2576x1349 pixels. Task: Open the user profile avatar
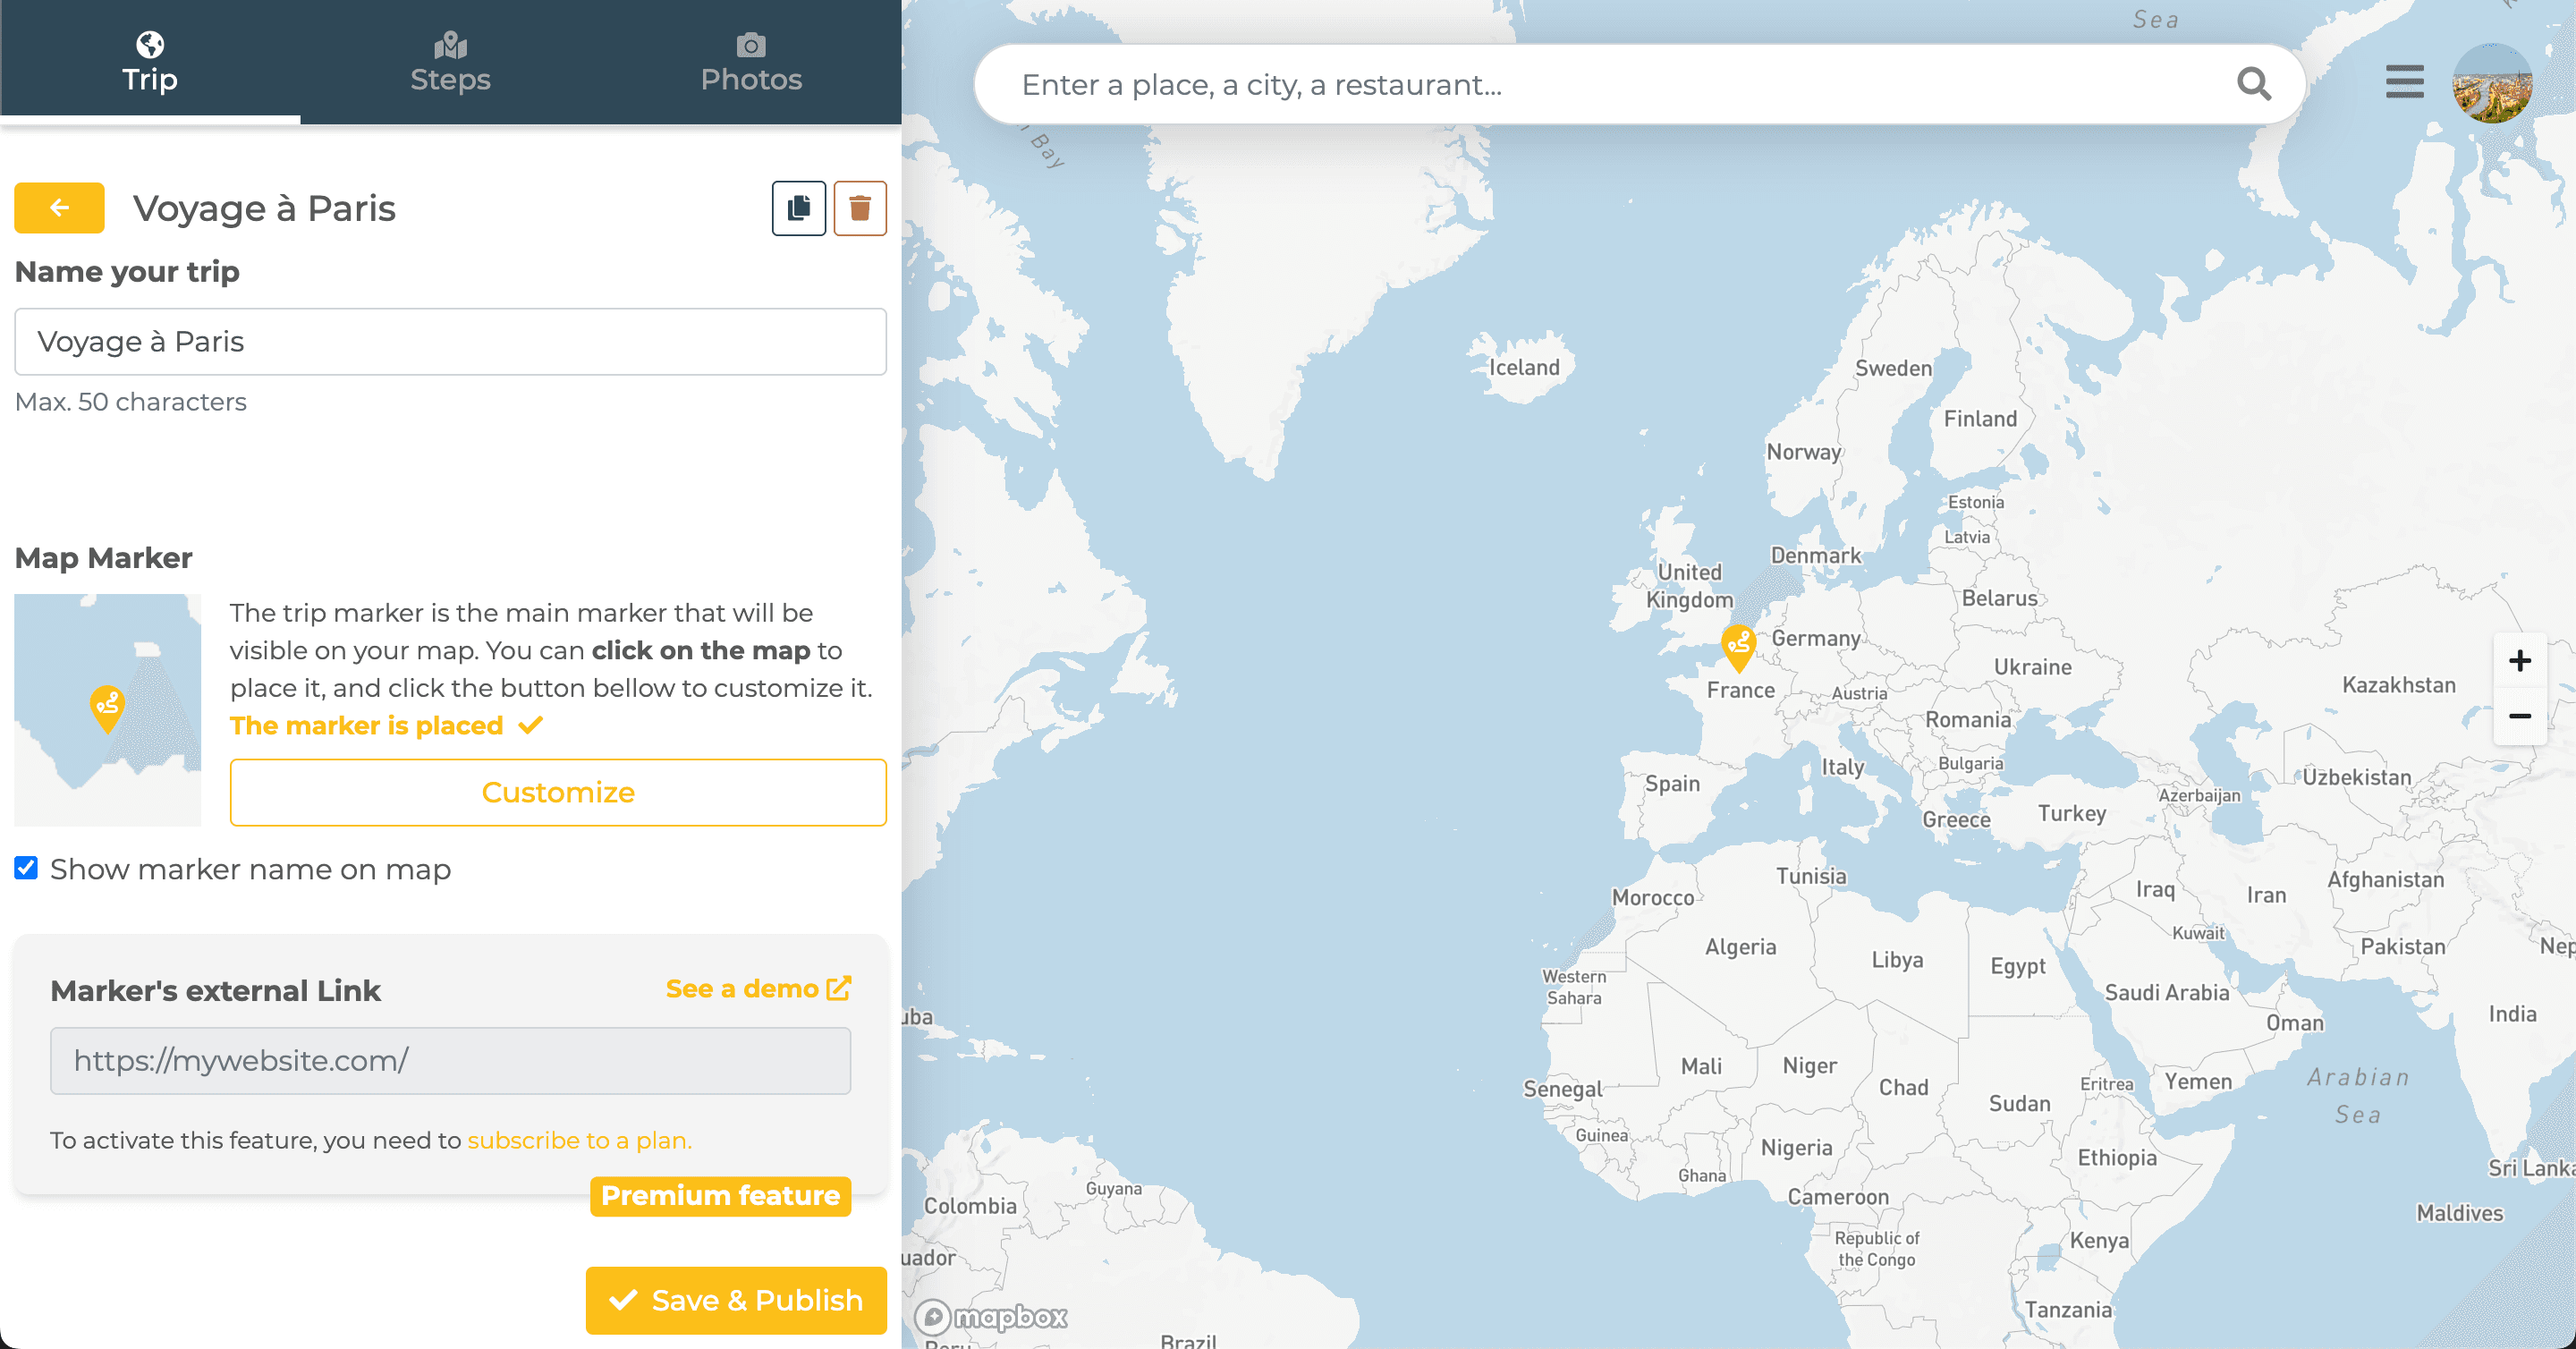point(2491,84)
